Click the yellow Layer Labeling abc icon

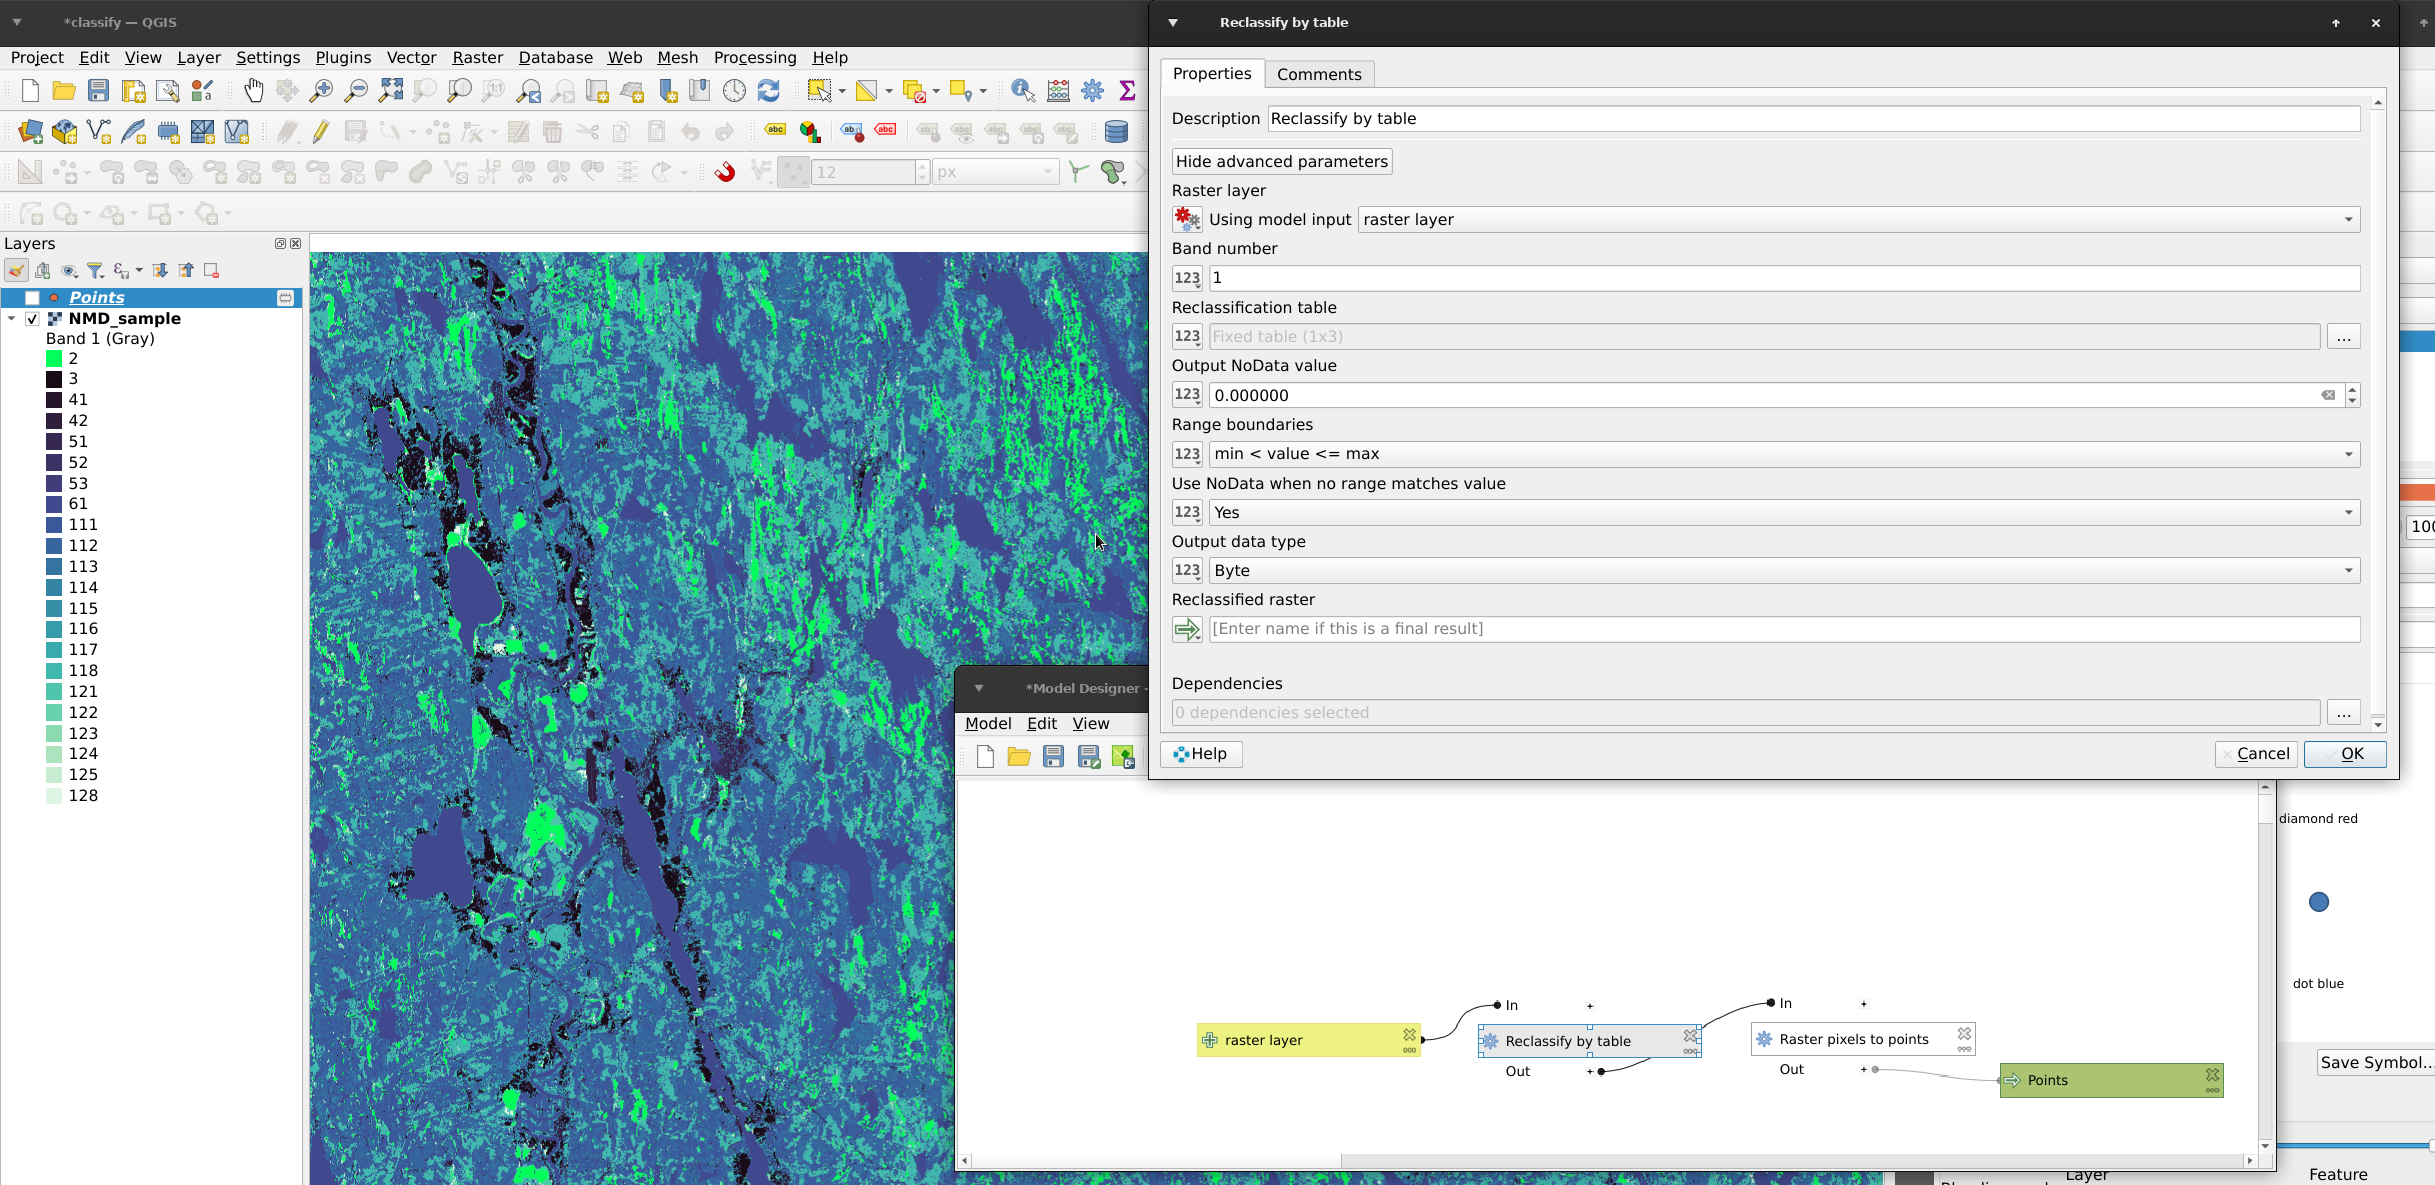pyautogui.click(x=775, y=130)
